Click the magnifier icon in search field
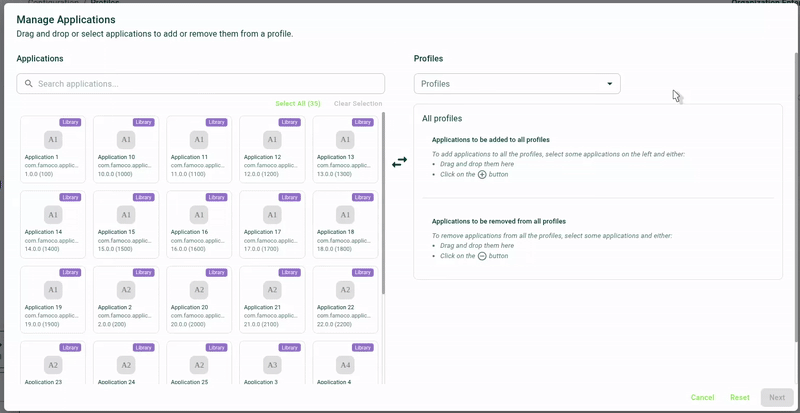 [x=29, y=83]
